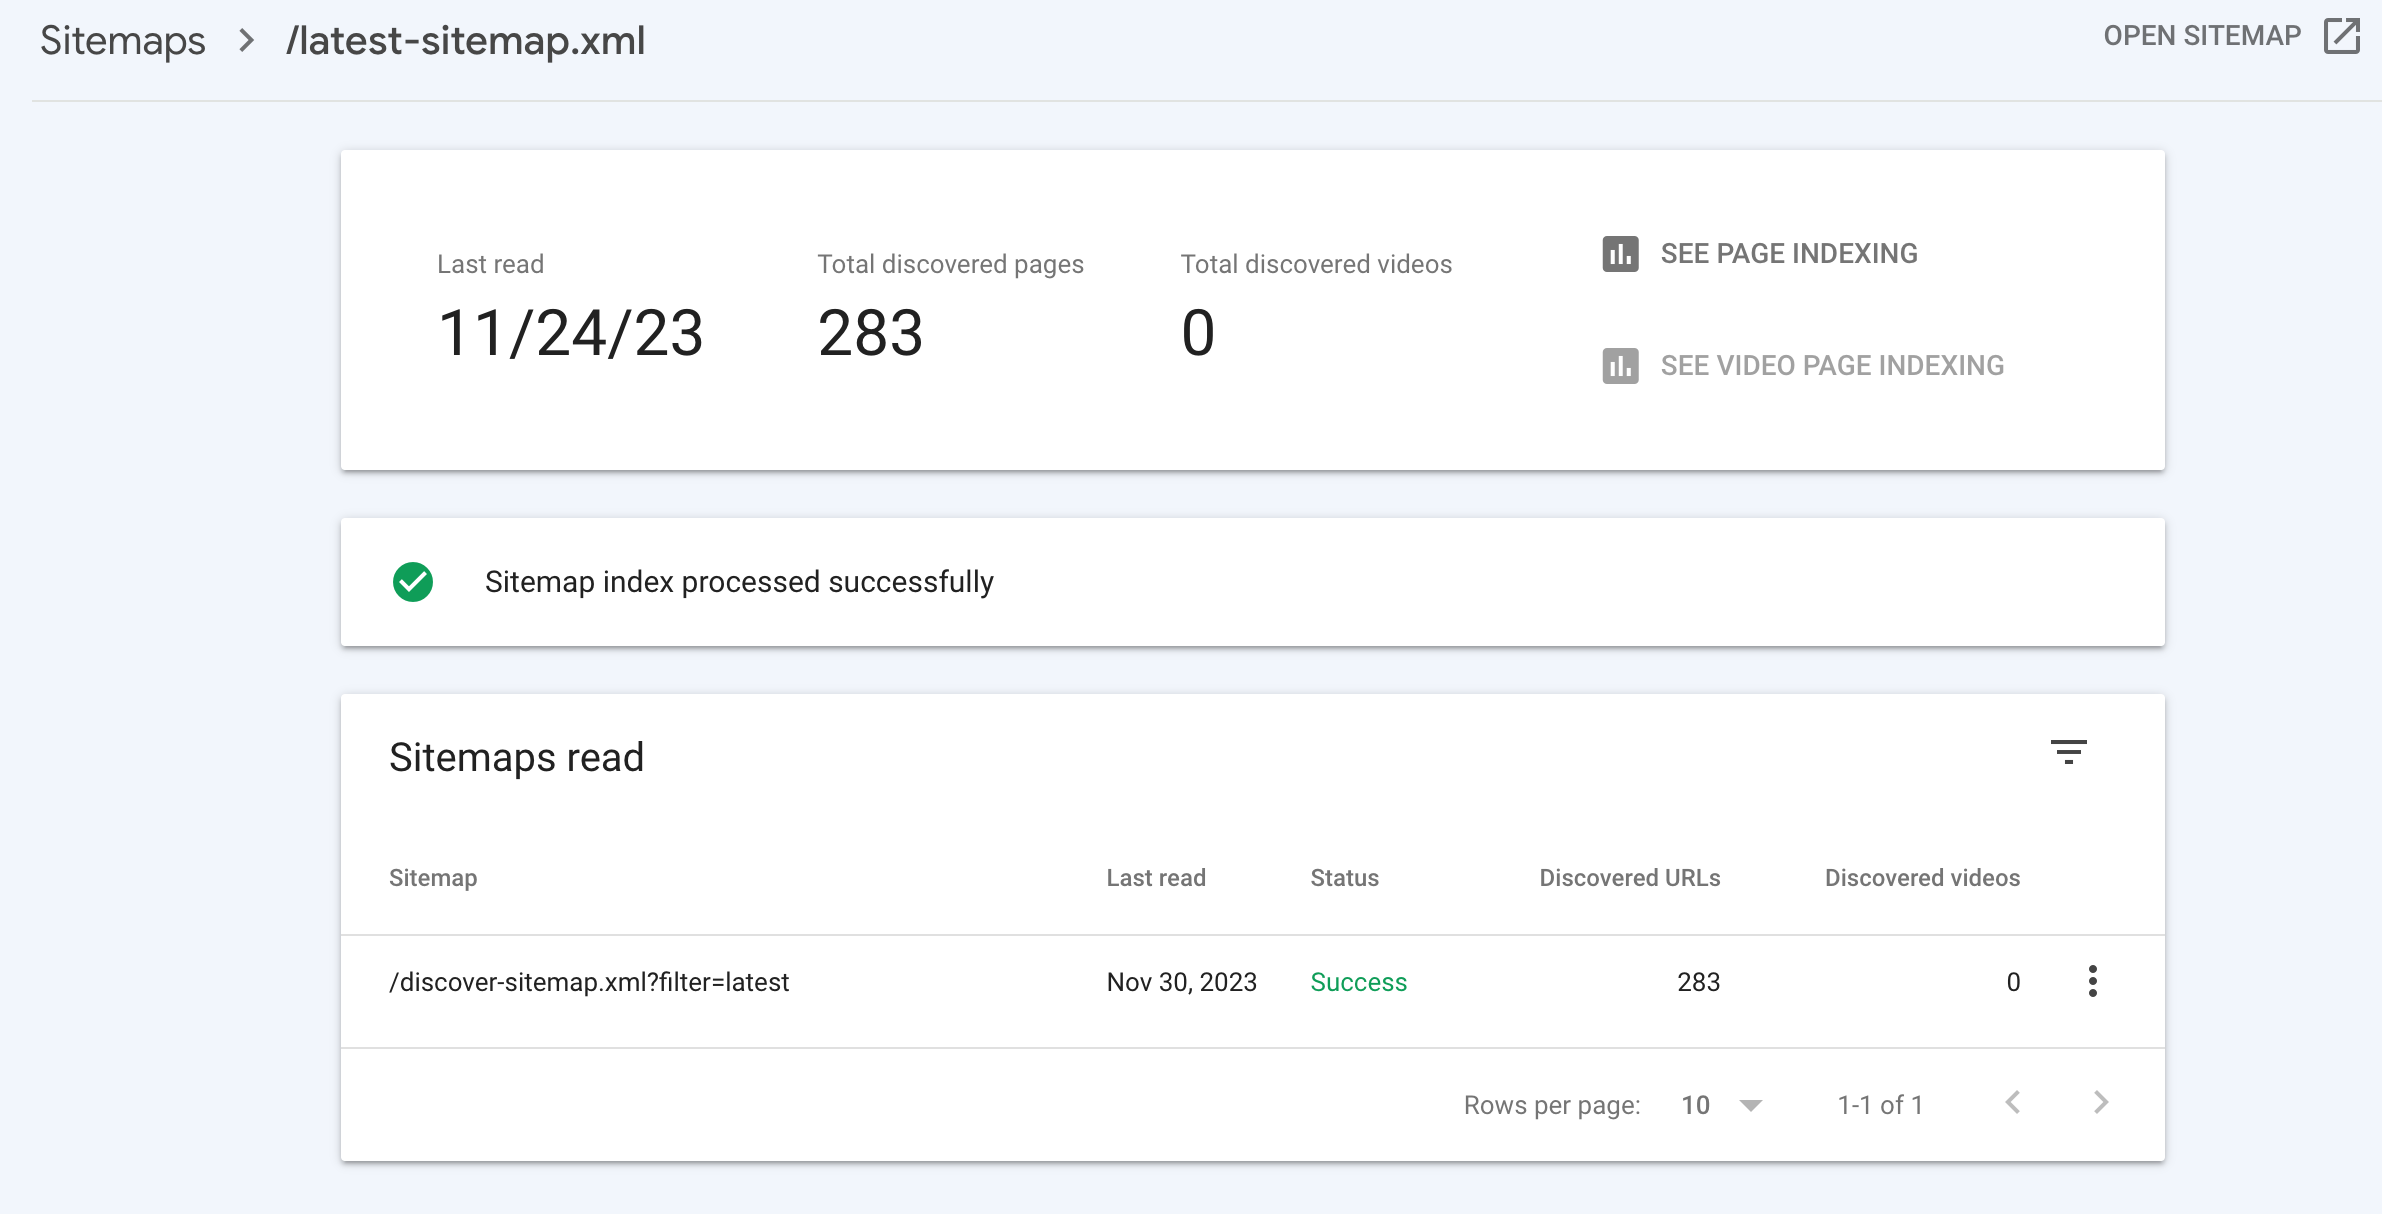
Task: Click the Success status value
Action: (x=1358, y=982)
